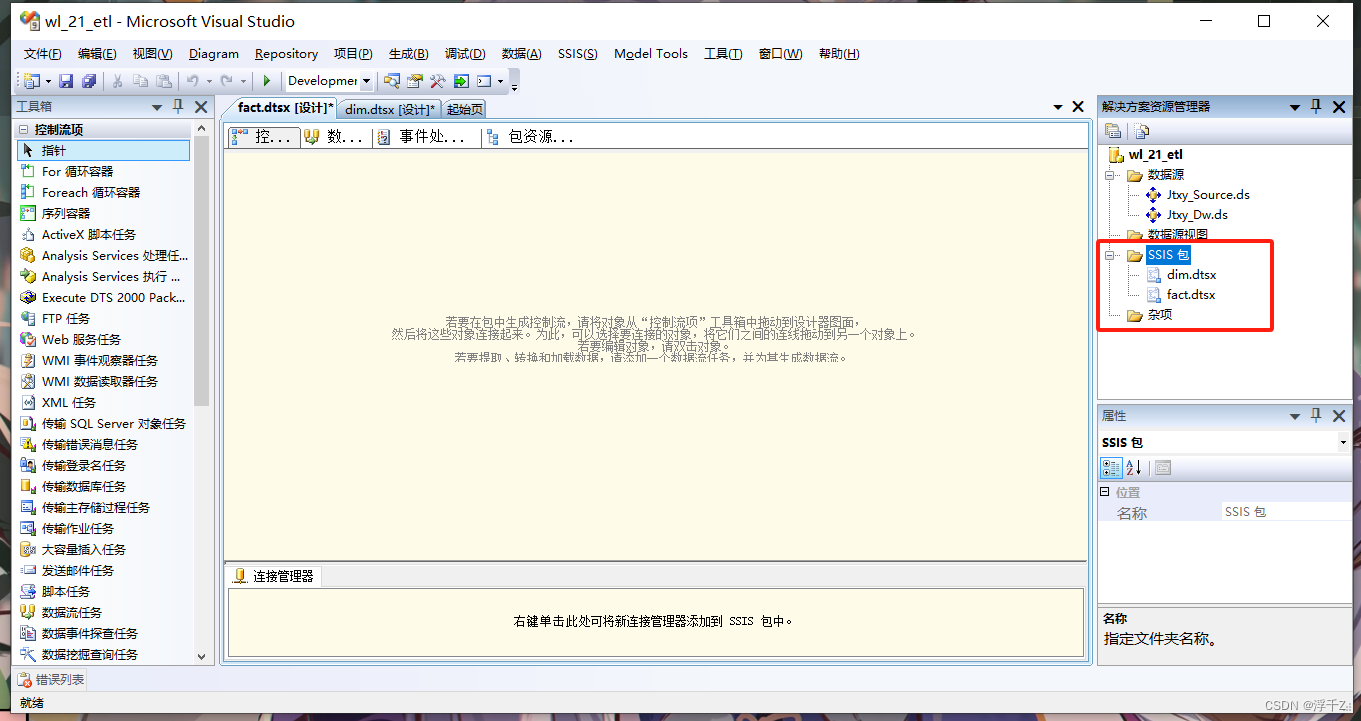Click the green arrow window toolbar icon
1361x721 pixels.
click(x=461, y=81)
